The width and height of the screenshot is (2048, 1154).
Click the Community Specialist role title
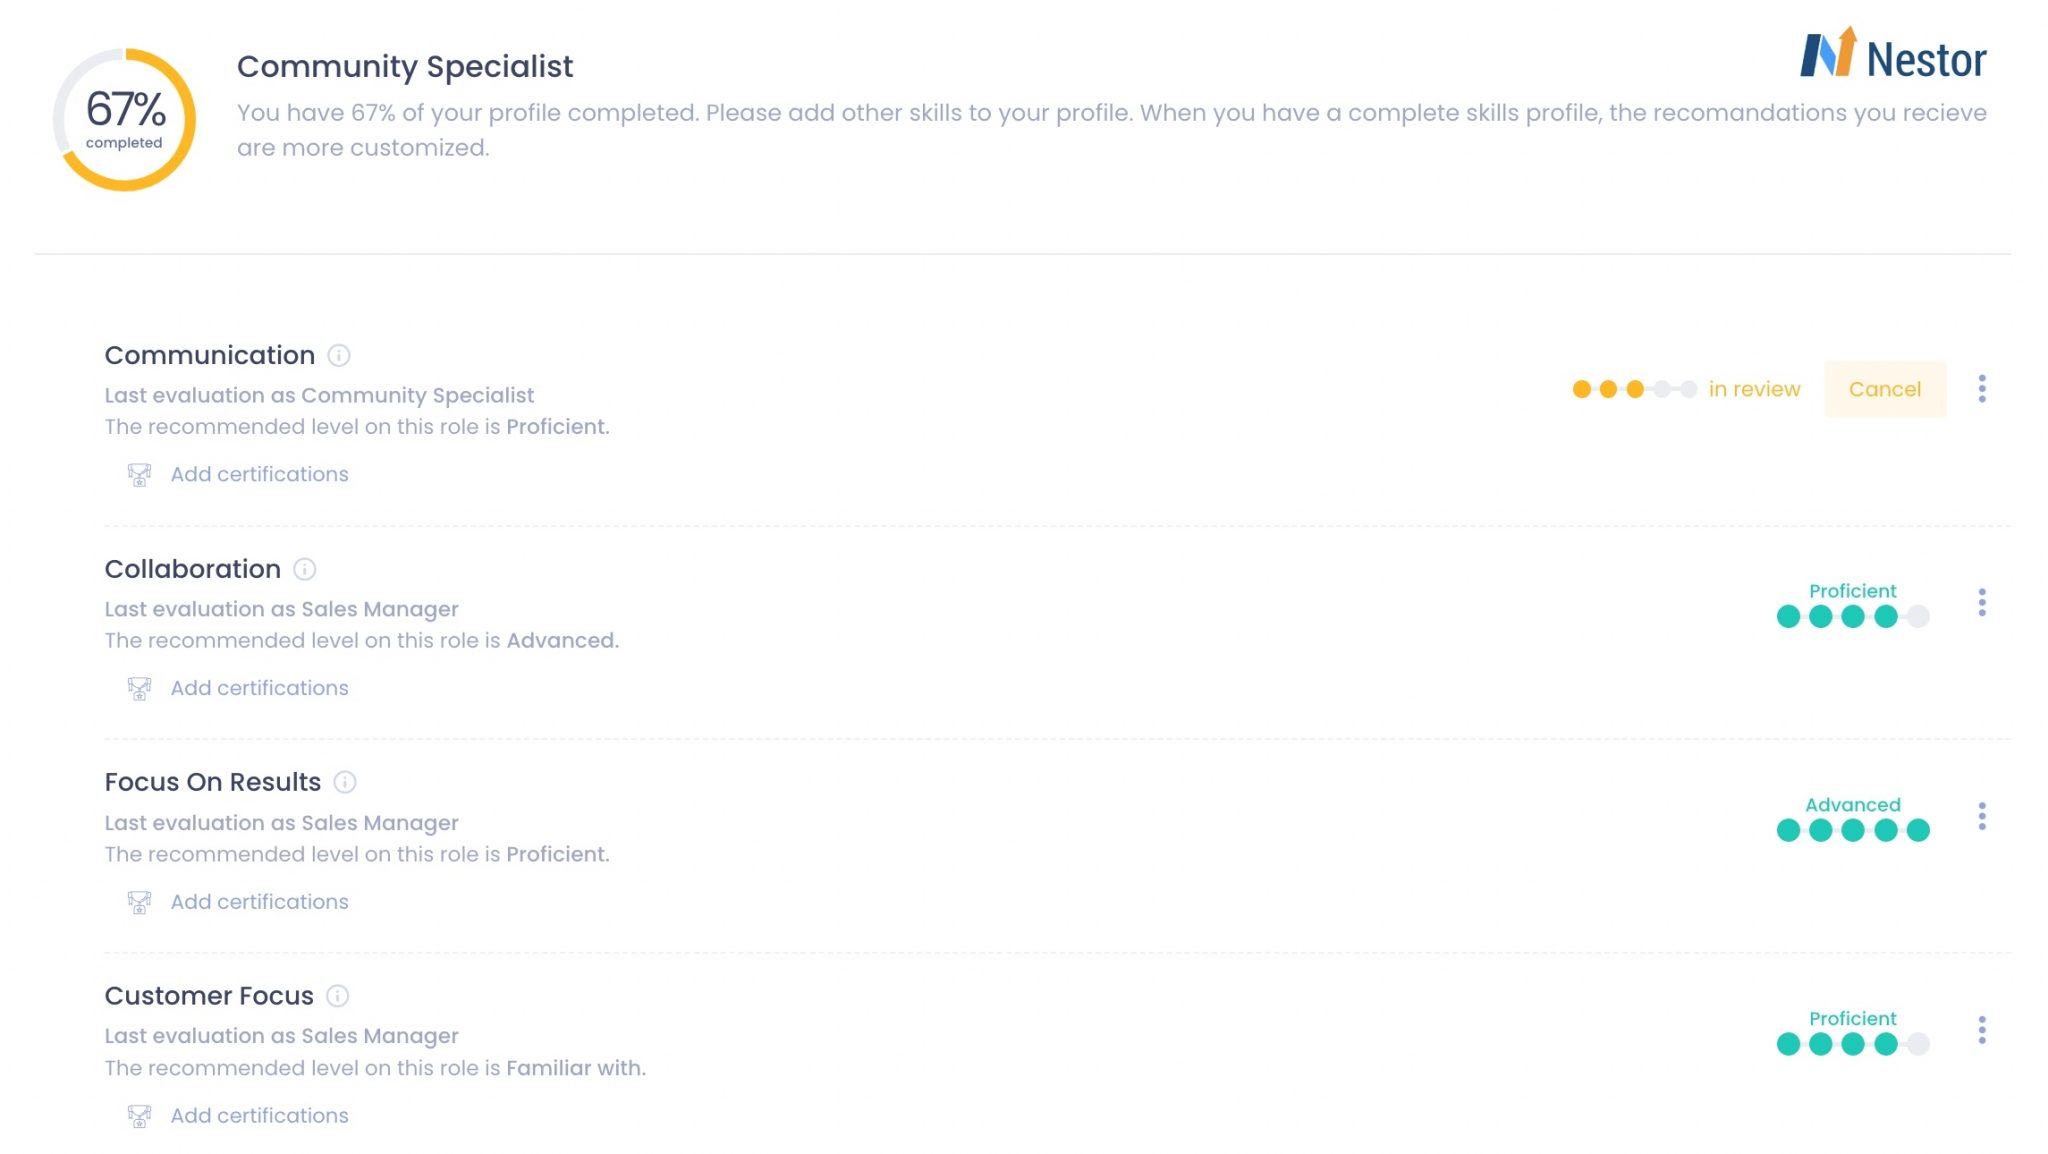click(x=404, y=67)
